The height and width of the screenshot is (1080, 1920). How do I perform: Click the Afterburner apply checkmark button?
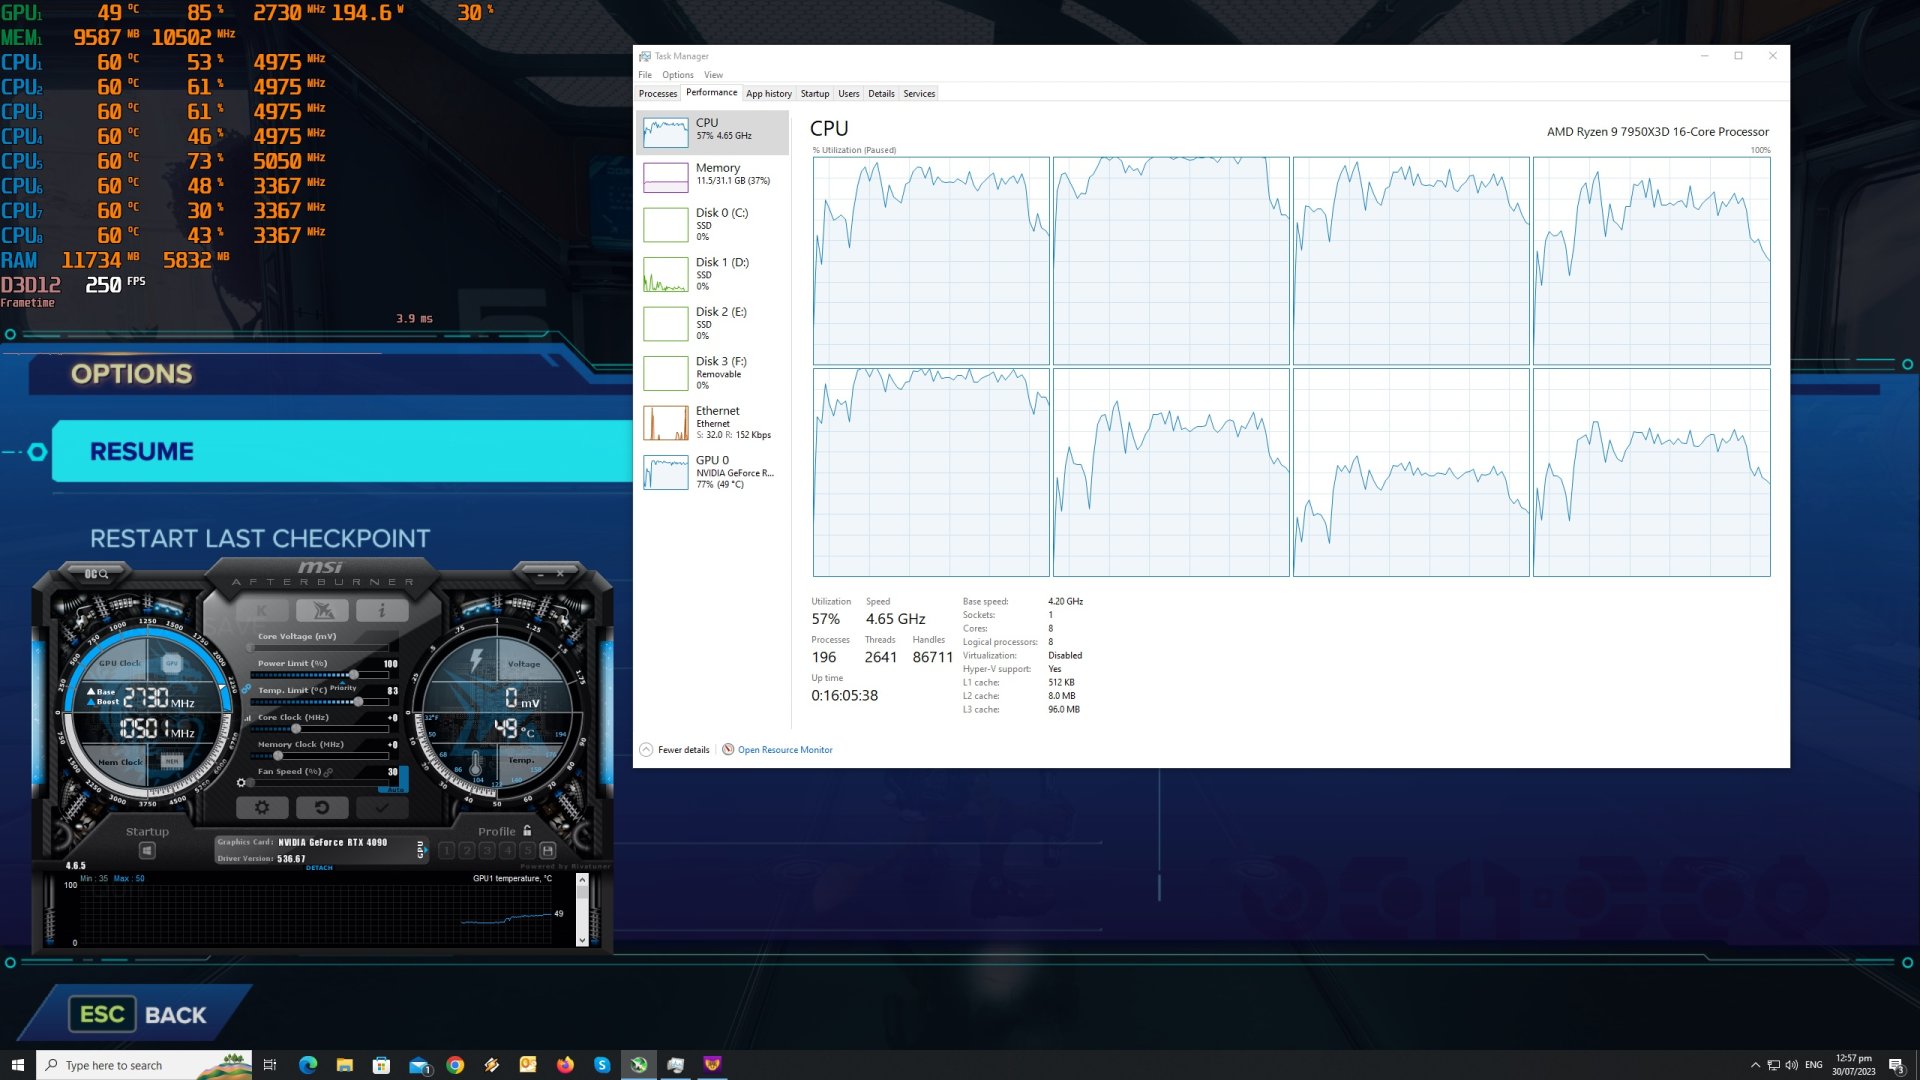[381, 807]
